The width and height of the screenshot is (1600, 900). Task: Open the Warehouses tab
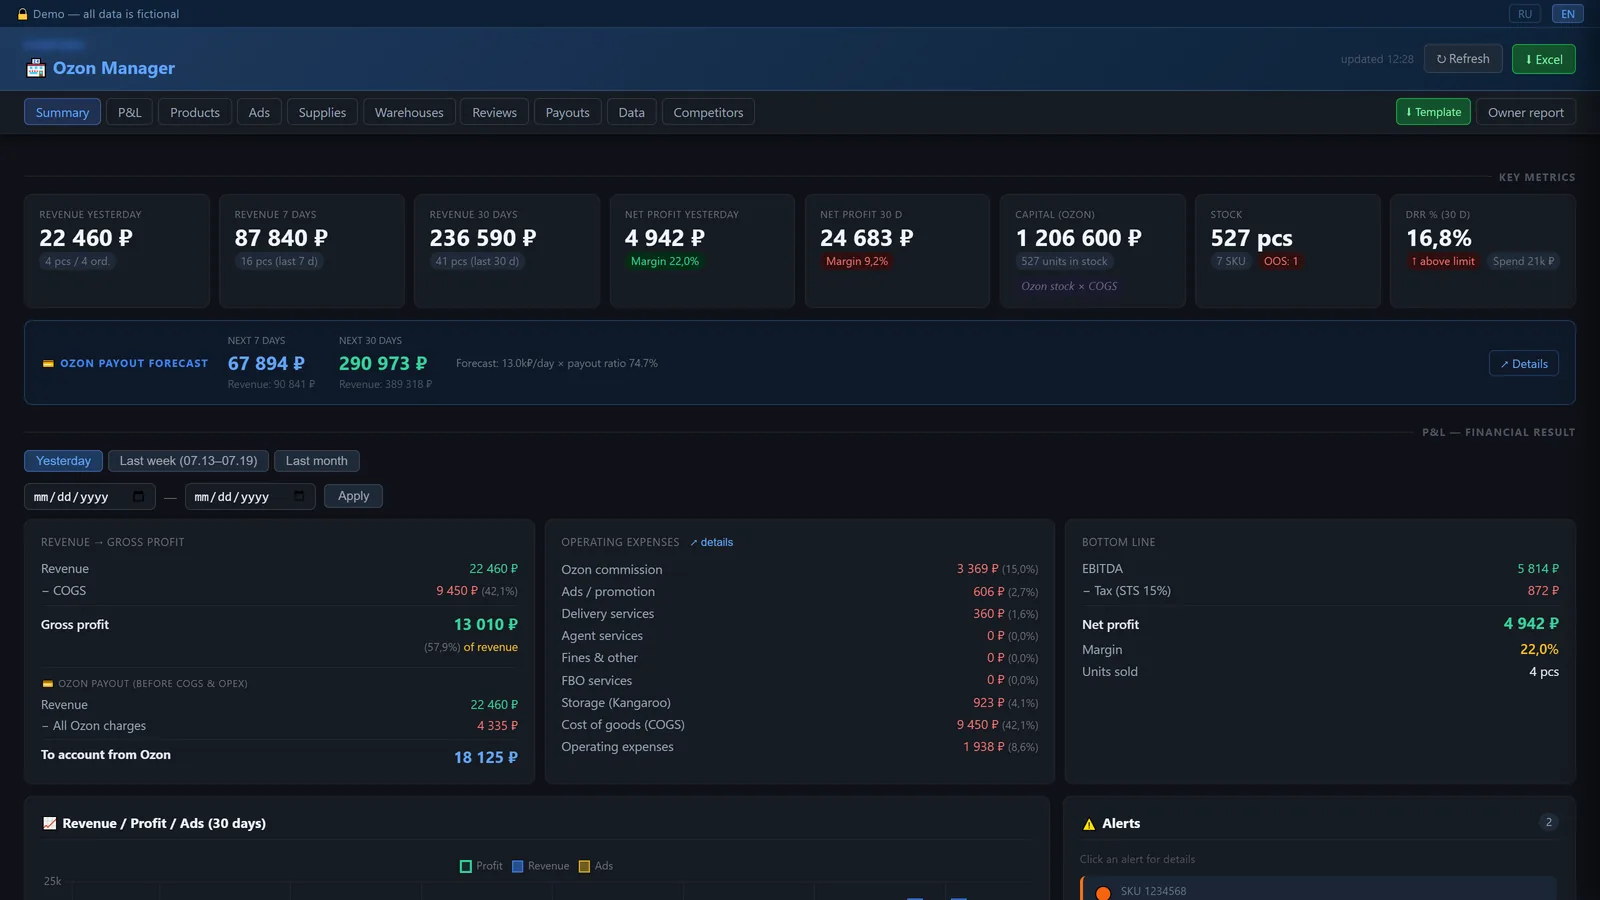(x=409, y=112)
